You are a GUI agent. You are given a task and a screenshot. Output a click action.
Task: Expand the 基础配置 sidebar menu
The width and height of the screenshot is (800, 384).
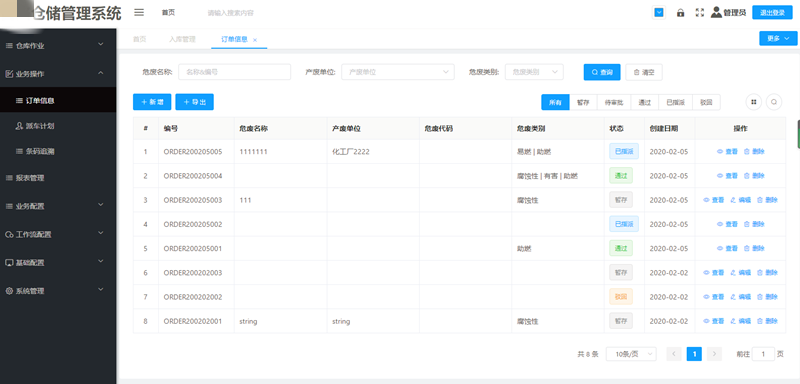(58, 263)
